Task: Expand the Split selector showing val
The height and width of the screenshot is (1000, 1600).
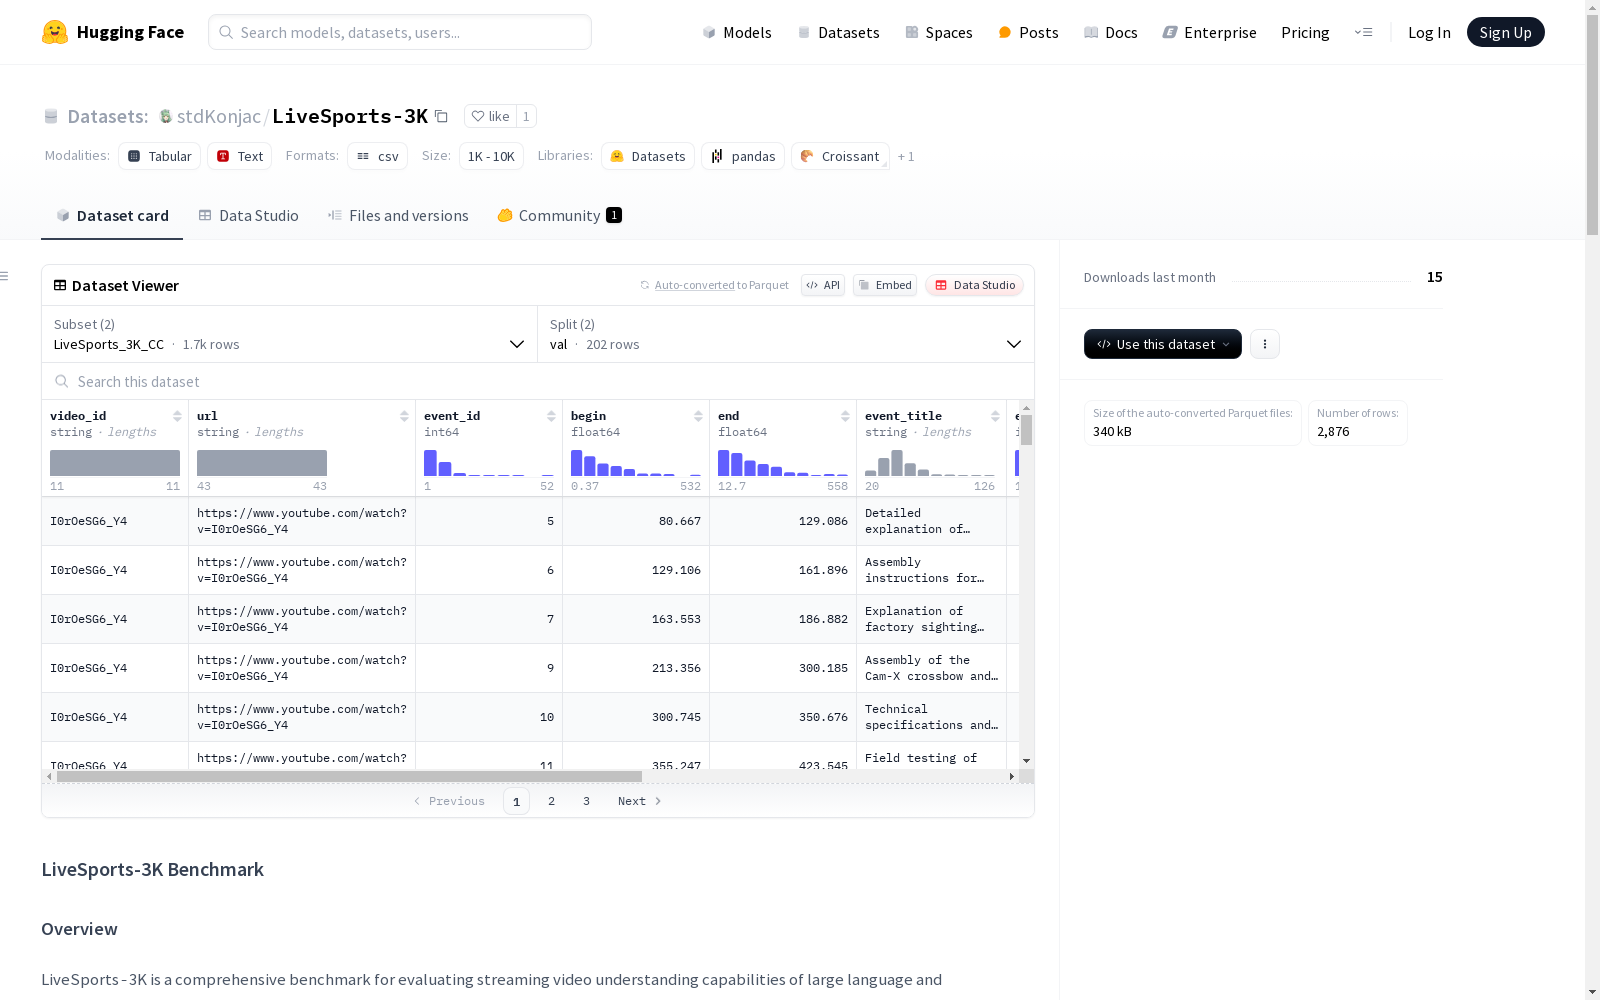Action: (786, 334)
